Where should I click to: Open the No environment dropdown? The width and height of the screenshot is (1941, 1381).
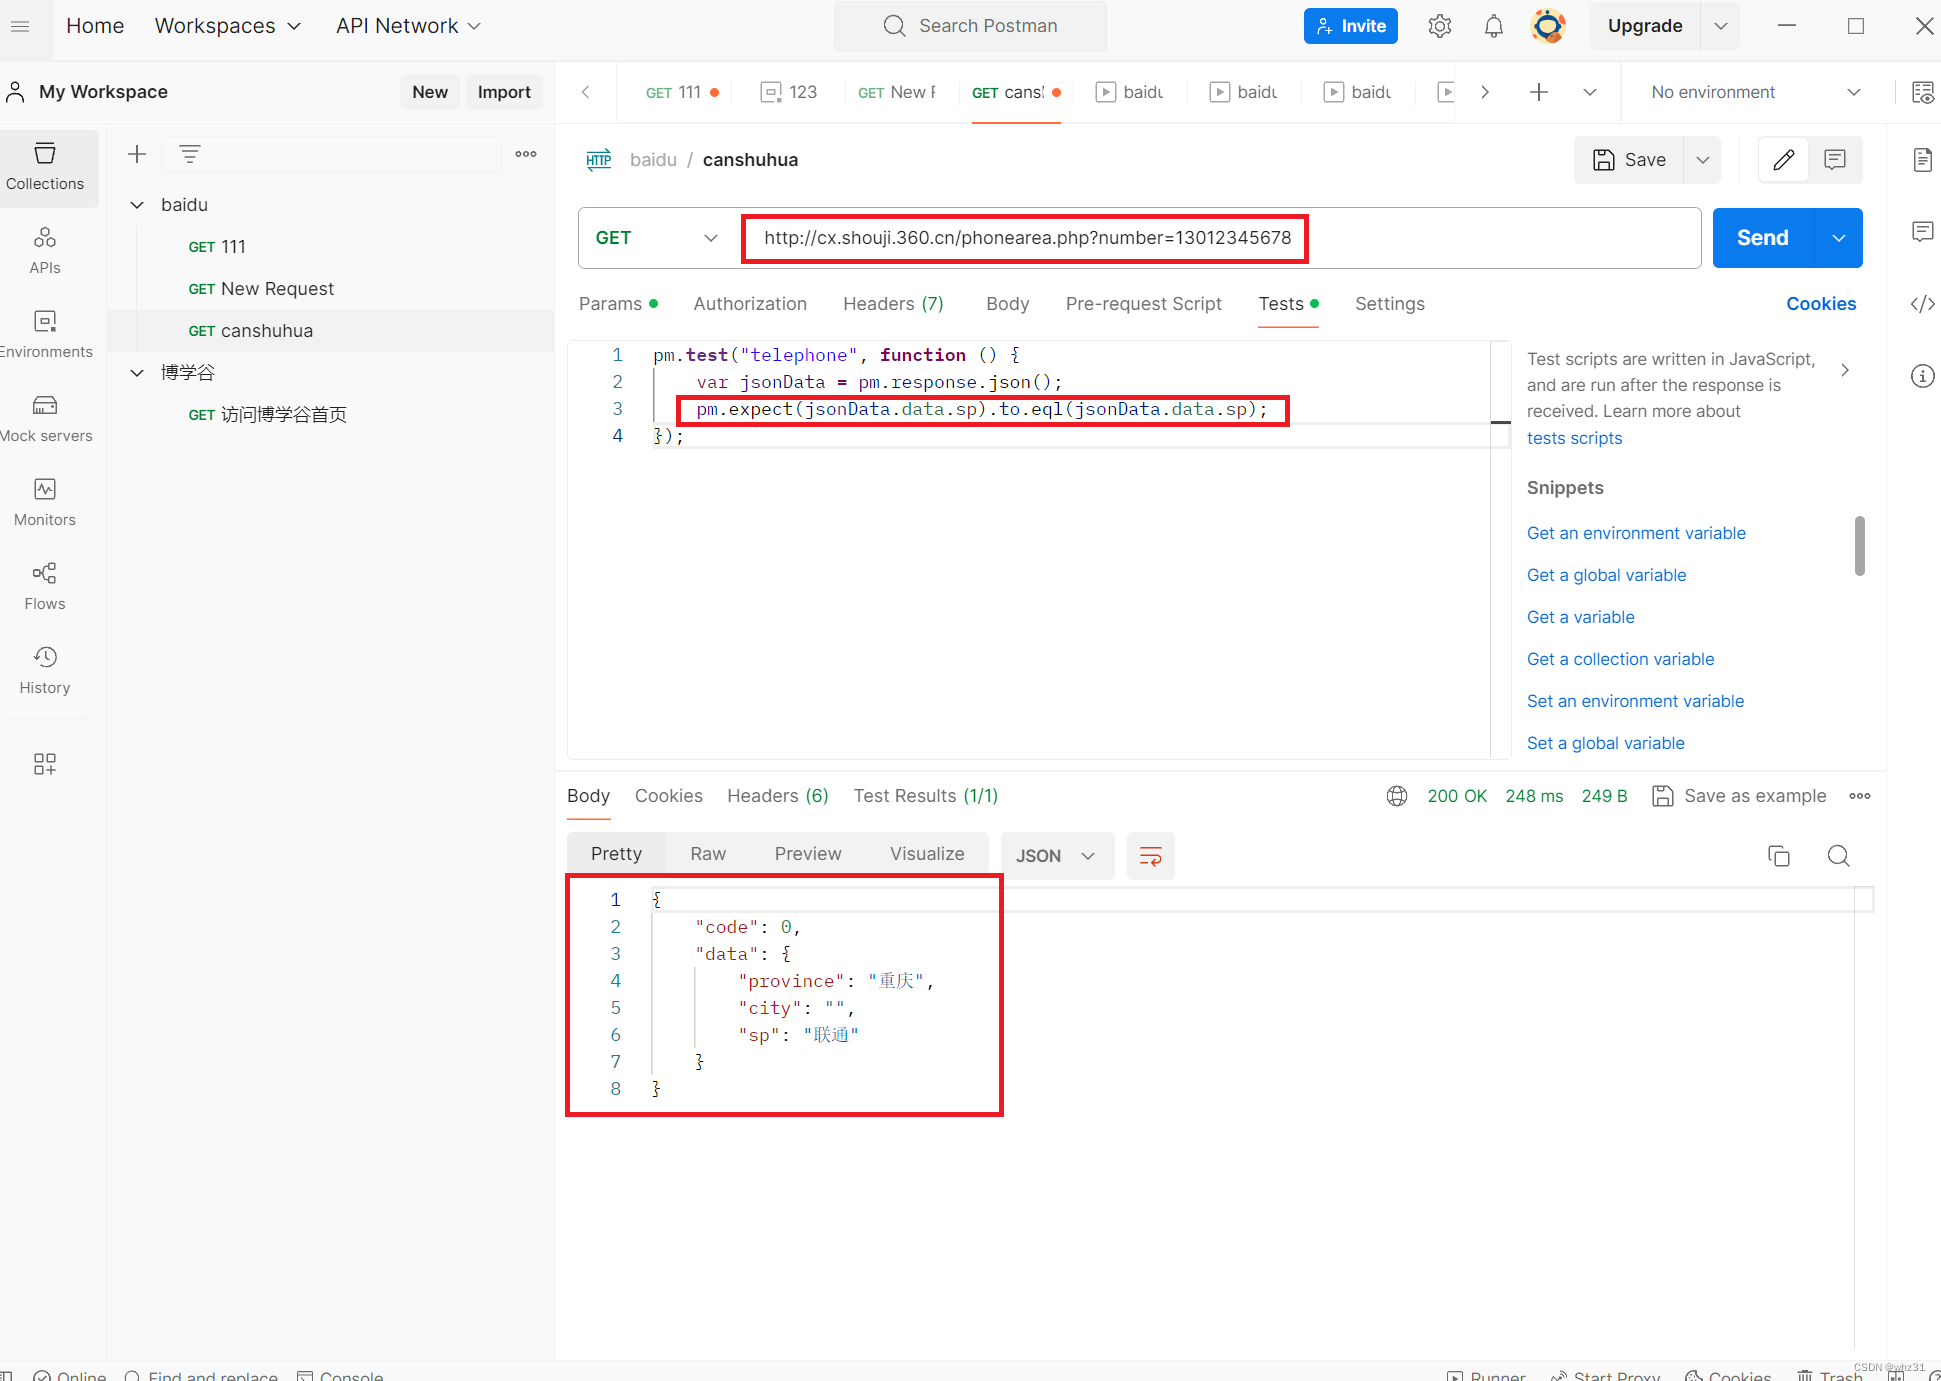tap(1755, 92)
